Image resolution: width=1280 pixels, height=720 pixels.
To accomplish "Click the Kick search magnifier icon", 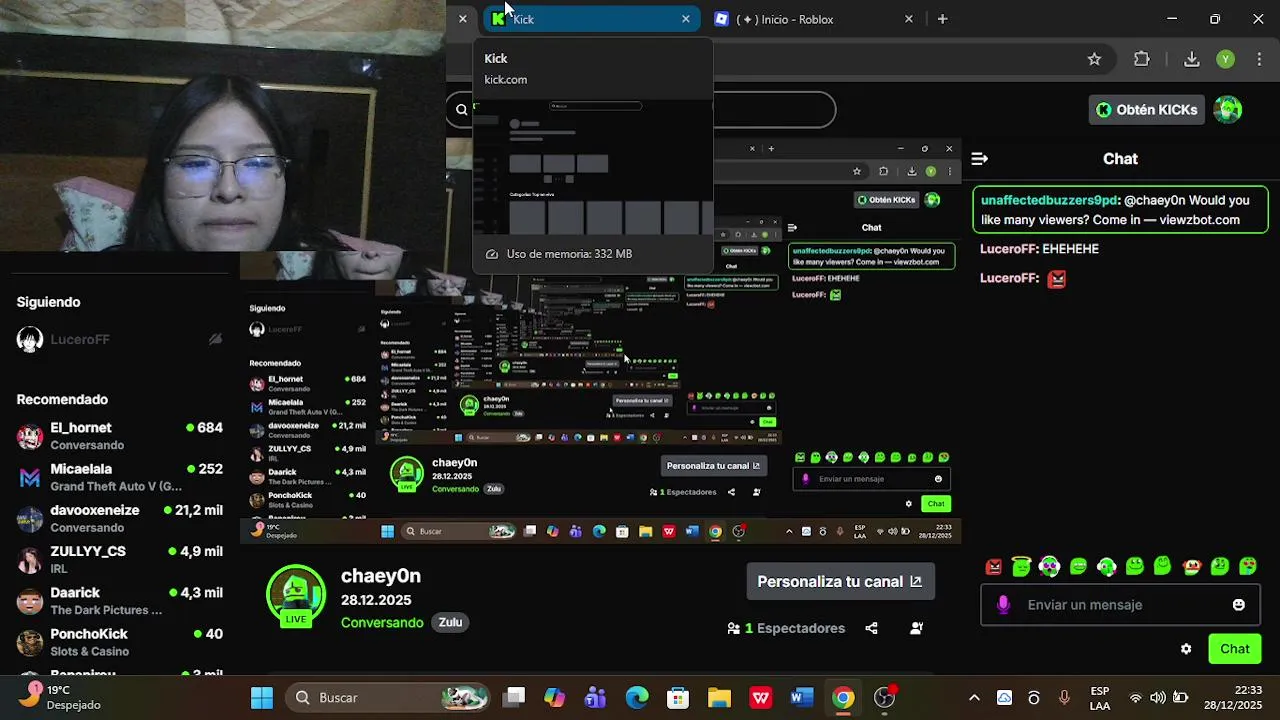I will 461,110.
